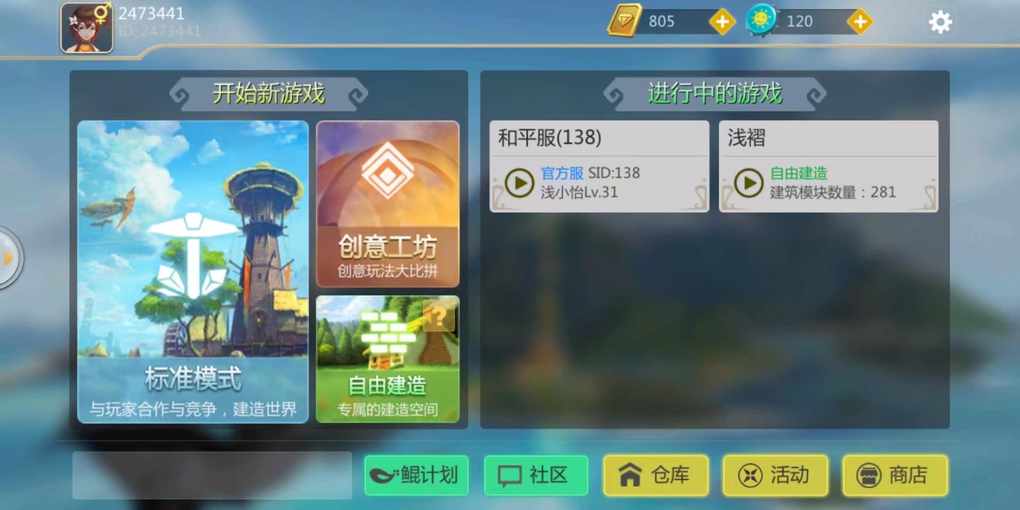Open the settings gear icon
The height and width of the screenshot is (510, 1020).
point(940,22)
